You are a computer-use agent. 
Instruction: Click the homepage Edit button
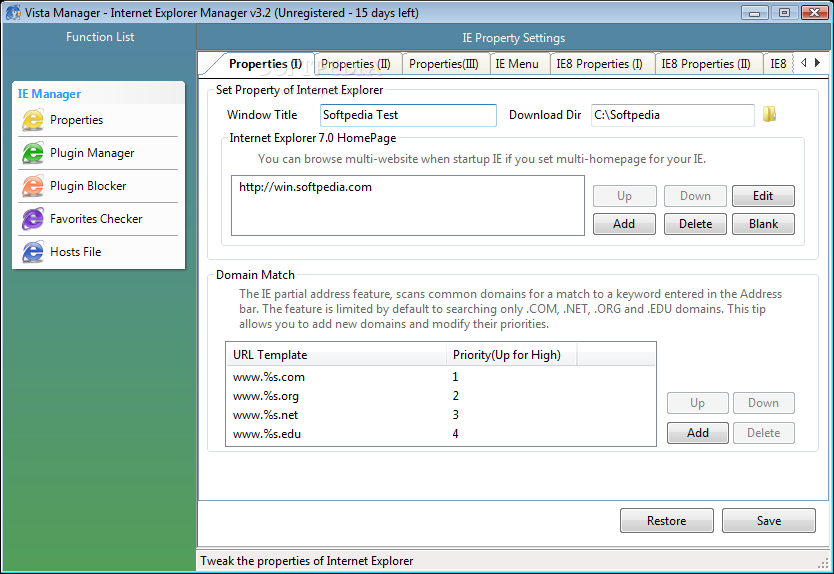(x=763, y=196)
